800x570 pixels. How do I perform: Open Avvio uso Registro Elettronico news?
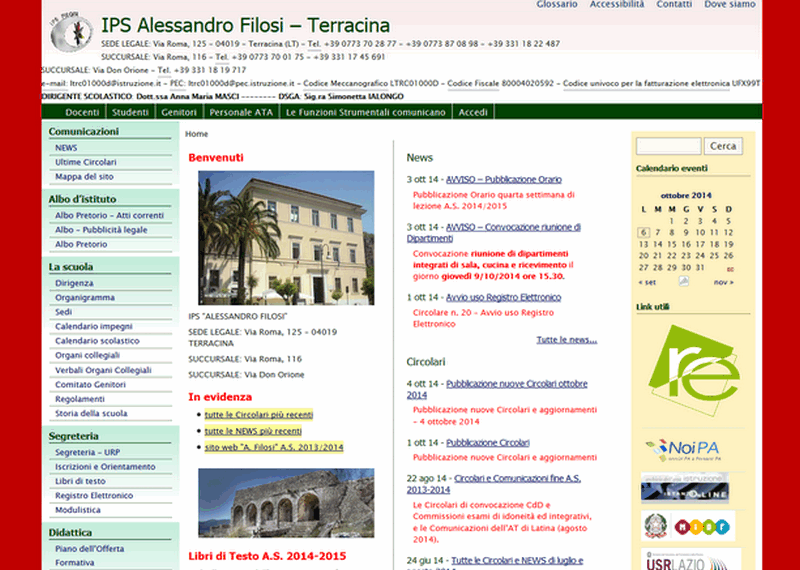(504, 298)
